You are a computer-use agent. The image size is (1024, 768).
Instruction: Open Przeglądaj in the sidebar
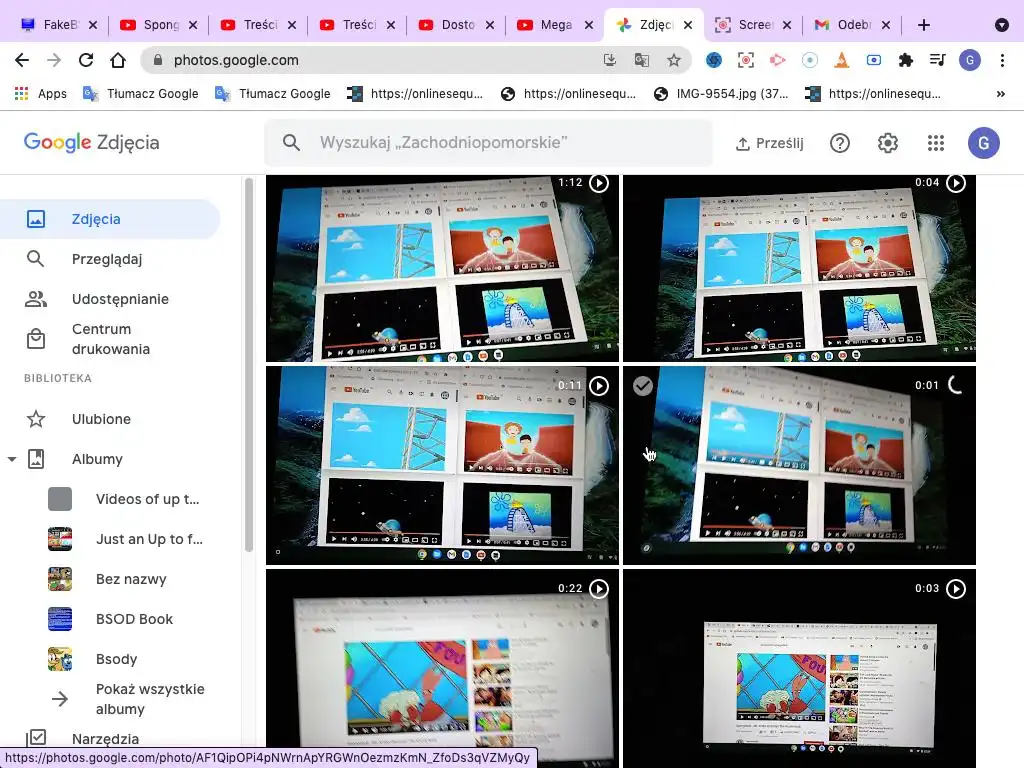click(x=110, y=259)
